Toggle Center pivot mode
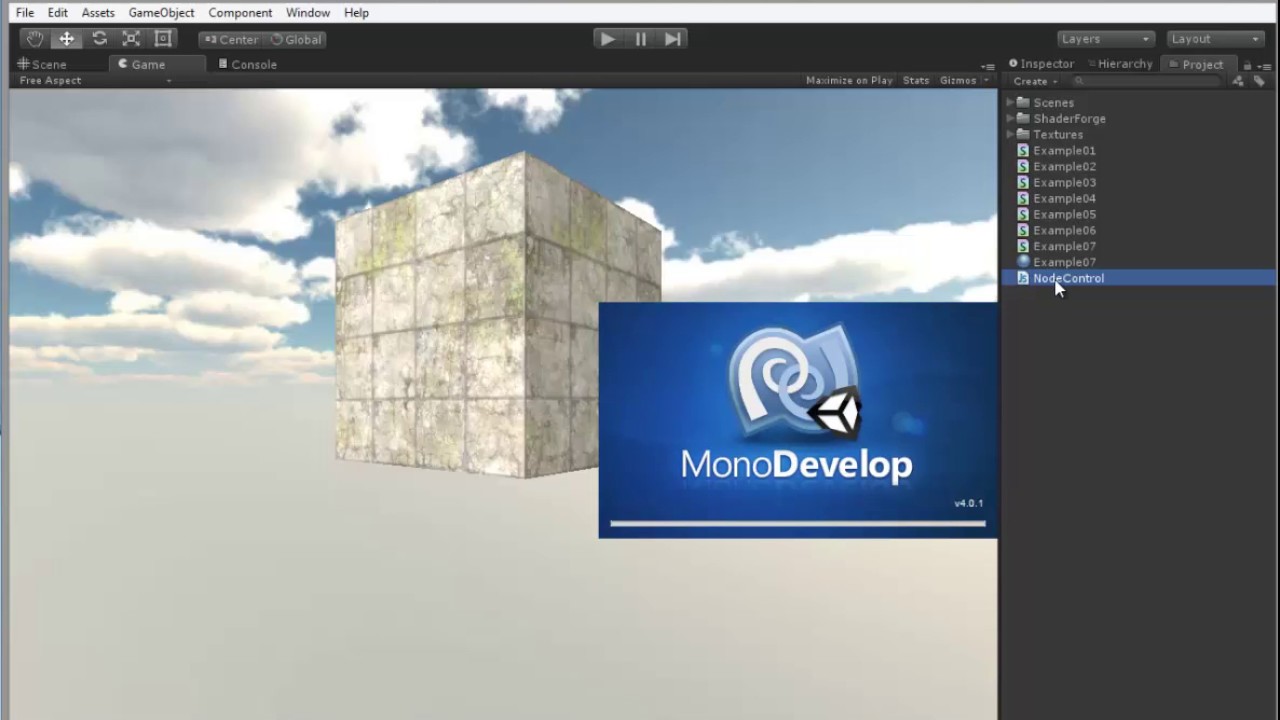 (232, 39)
